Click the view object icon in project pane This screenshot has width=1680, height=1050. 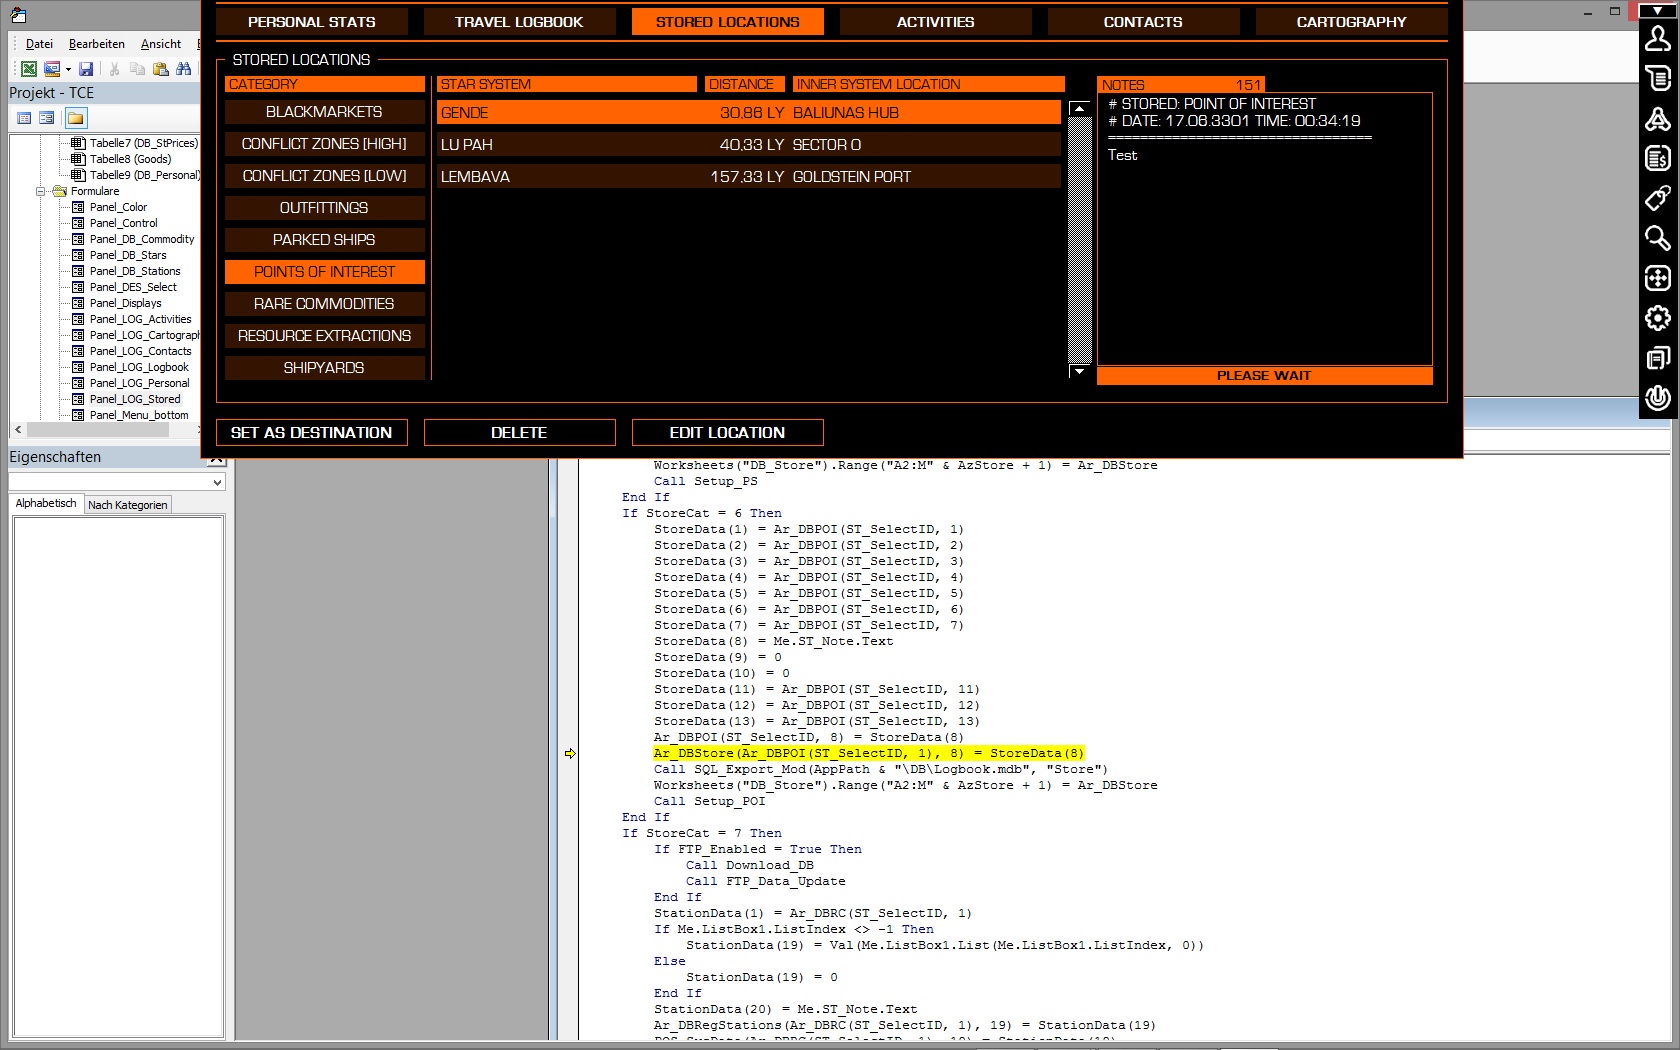tap(47, 118)
